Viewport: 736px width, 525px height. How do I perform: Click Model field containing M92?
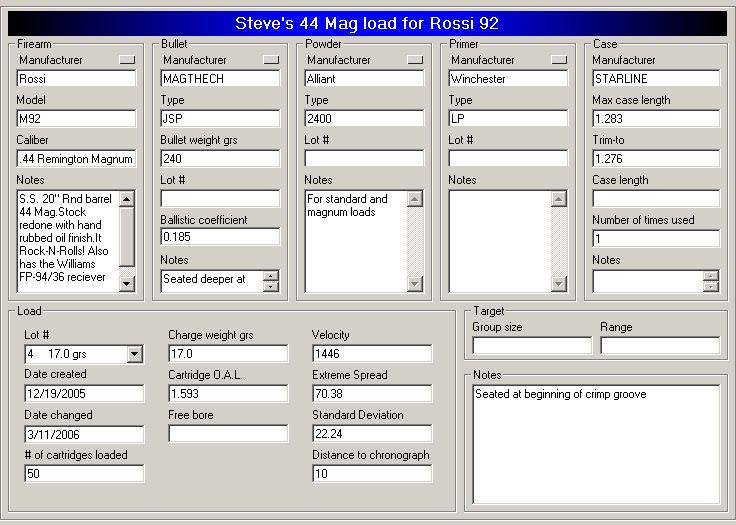[x=77, y=118]
